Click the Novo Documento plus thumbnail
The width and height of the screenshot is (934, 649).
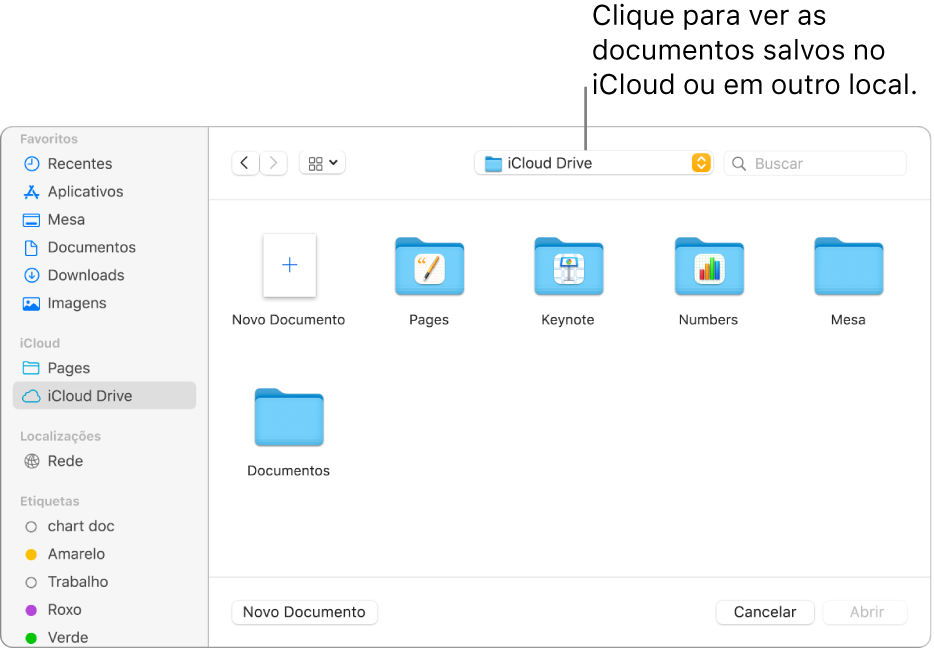[289, 265]
